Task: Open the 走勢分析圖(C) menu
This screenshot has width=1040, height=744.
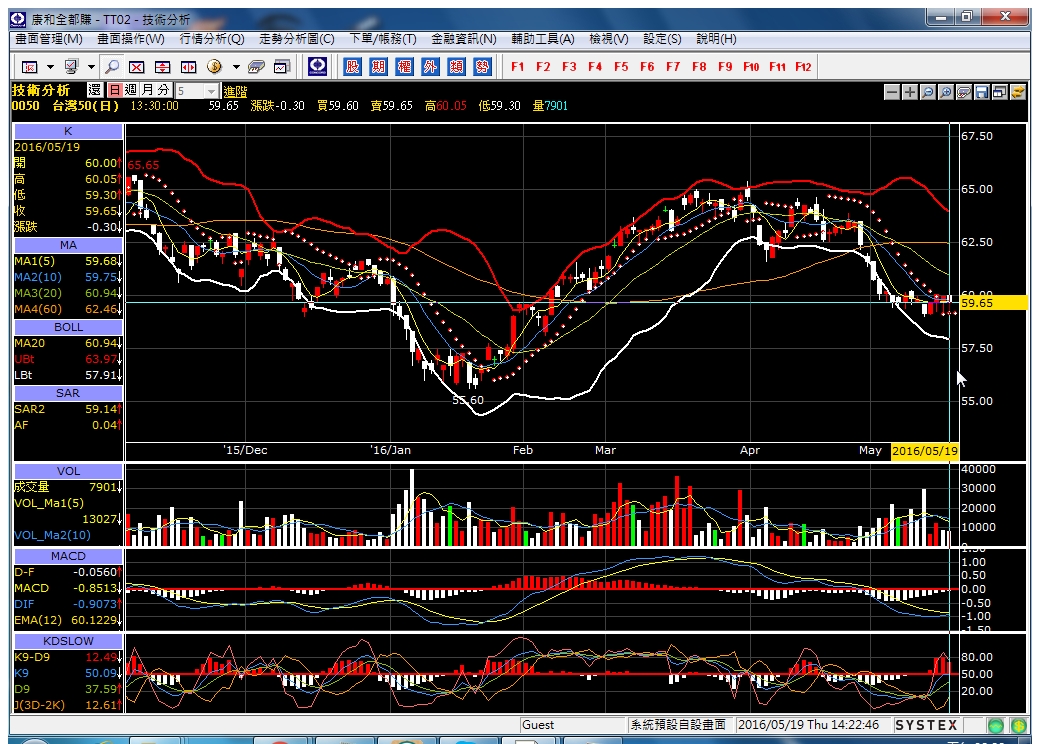Action: pyautogui.click(x=296, y=39)
